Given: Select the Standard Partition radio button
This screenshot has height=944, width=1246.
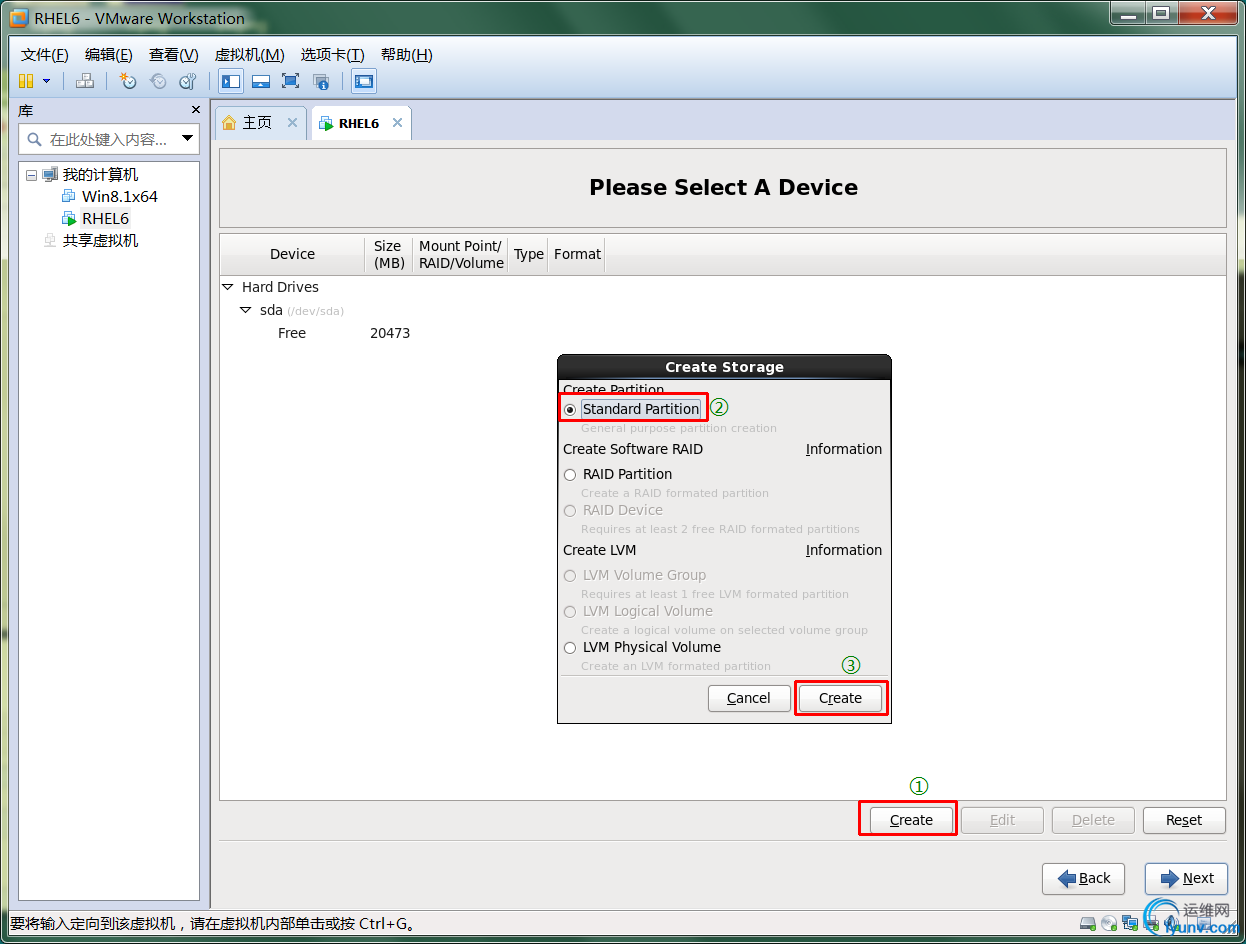Looking at the screenshot, I should point(570,409).
